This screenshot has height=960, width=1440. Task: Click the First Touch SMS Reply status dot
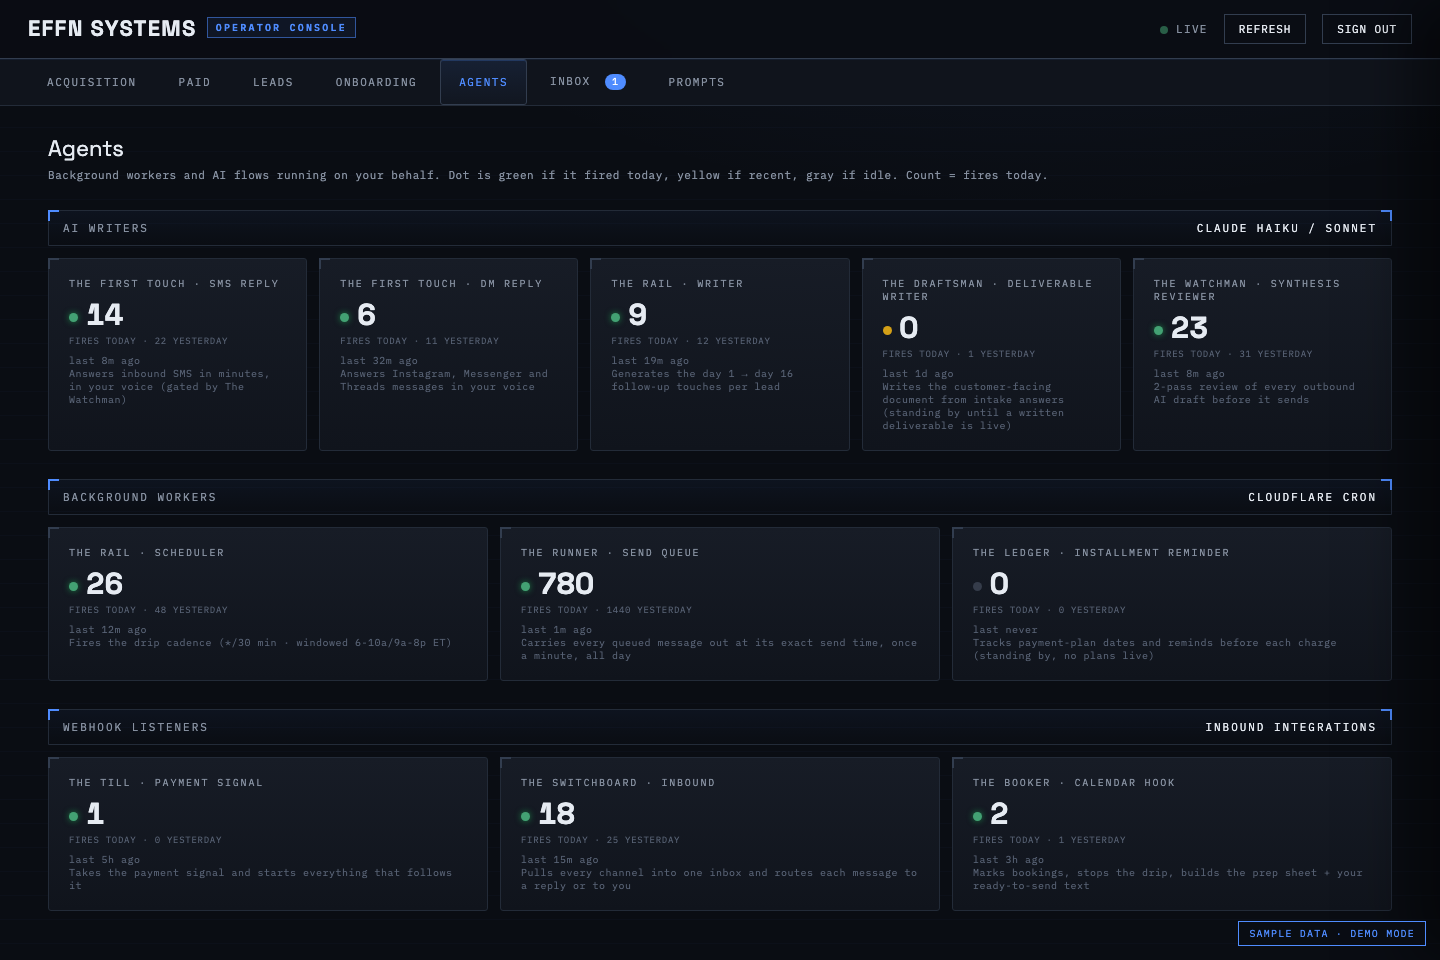(x=73, y=317)
